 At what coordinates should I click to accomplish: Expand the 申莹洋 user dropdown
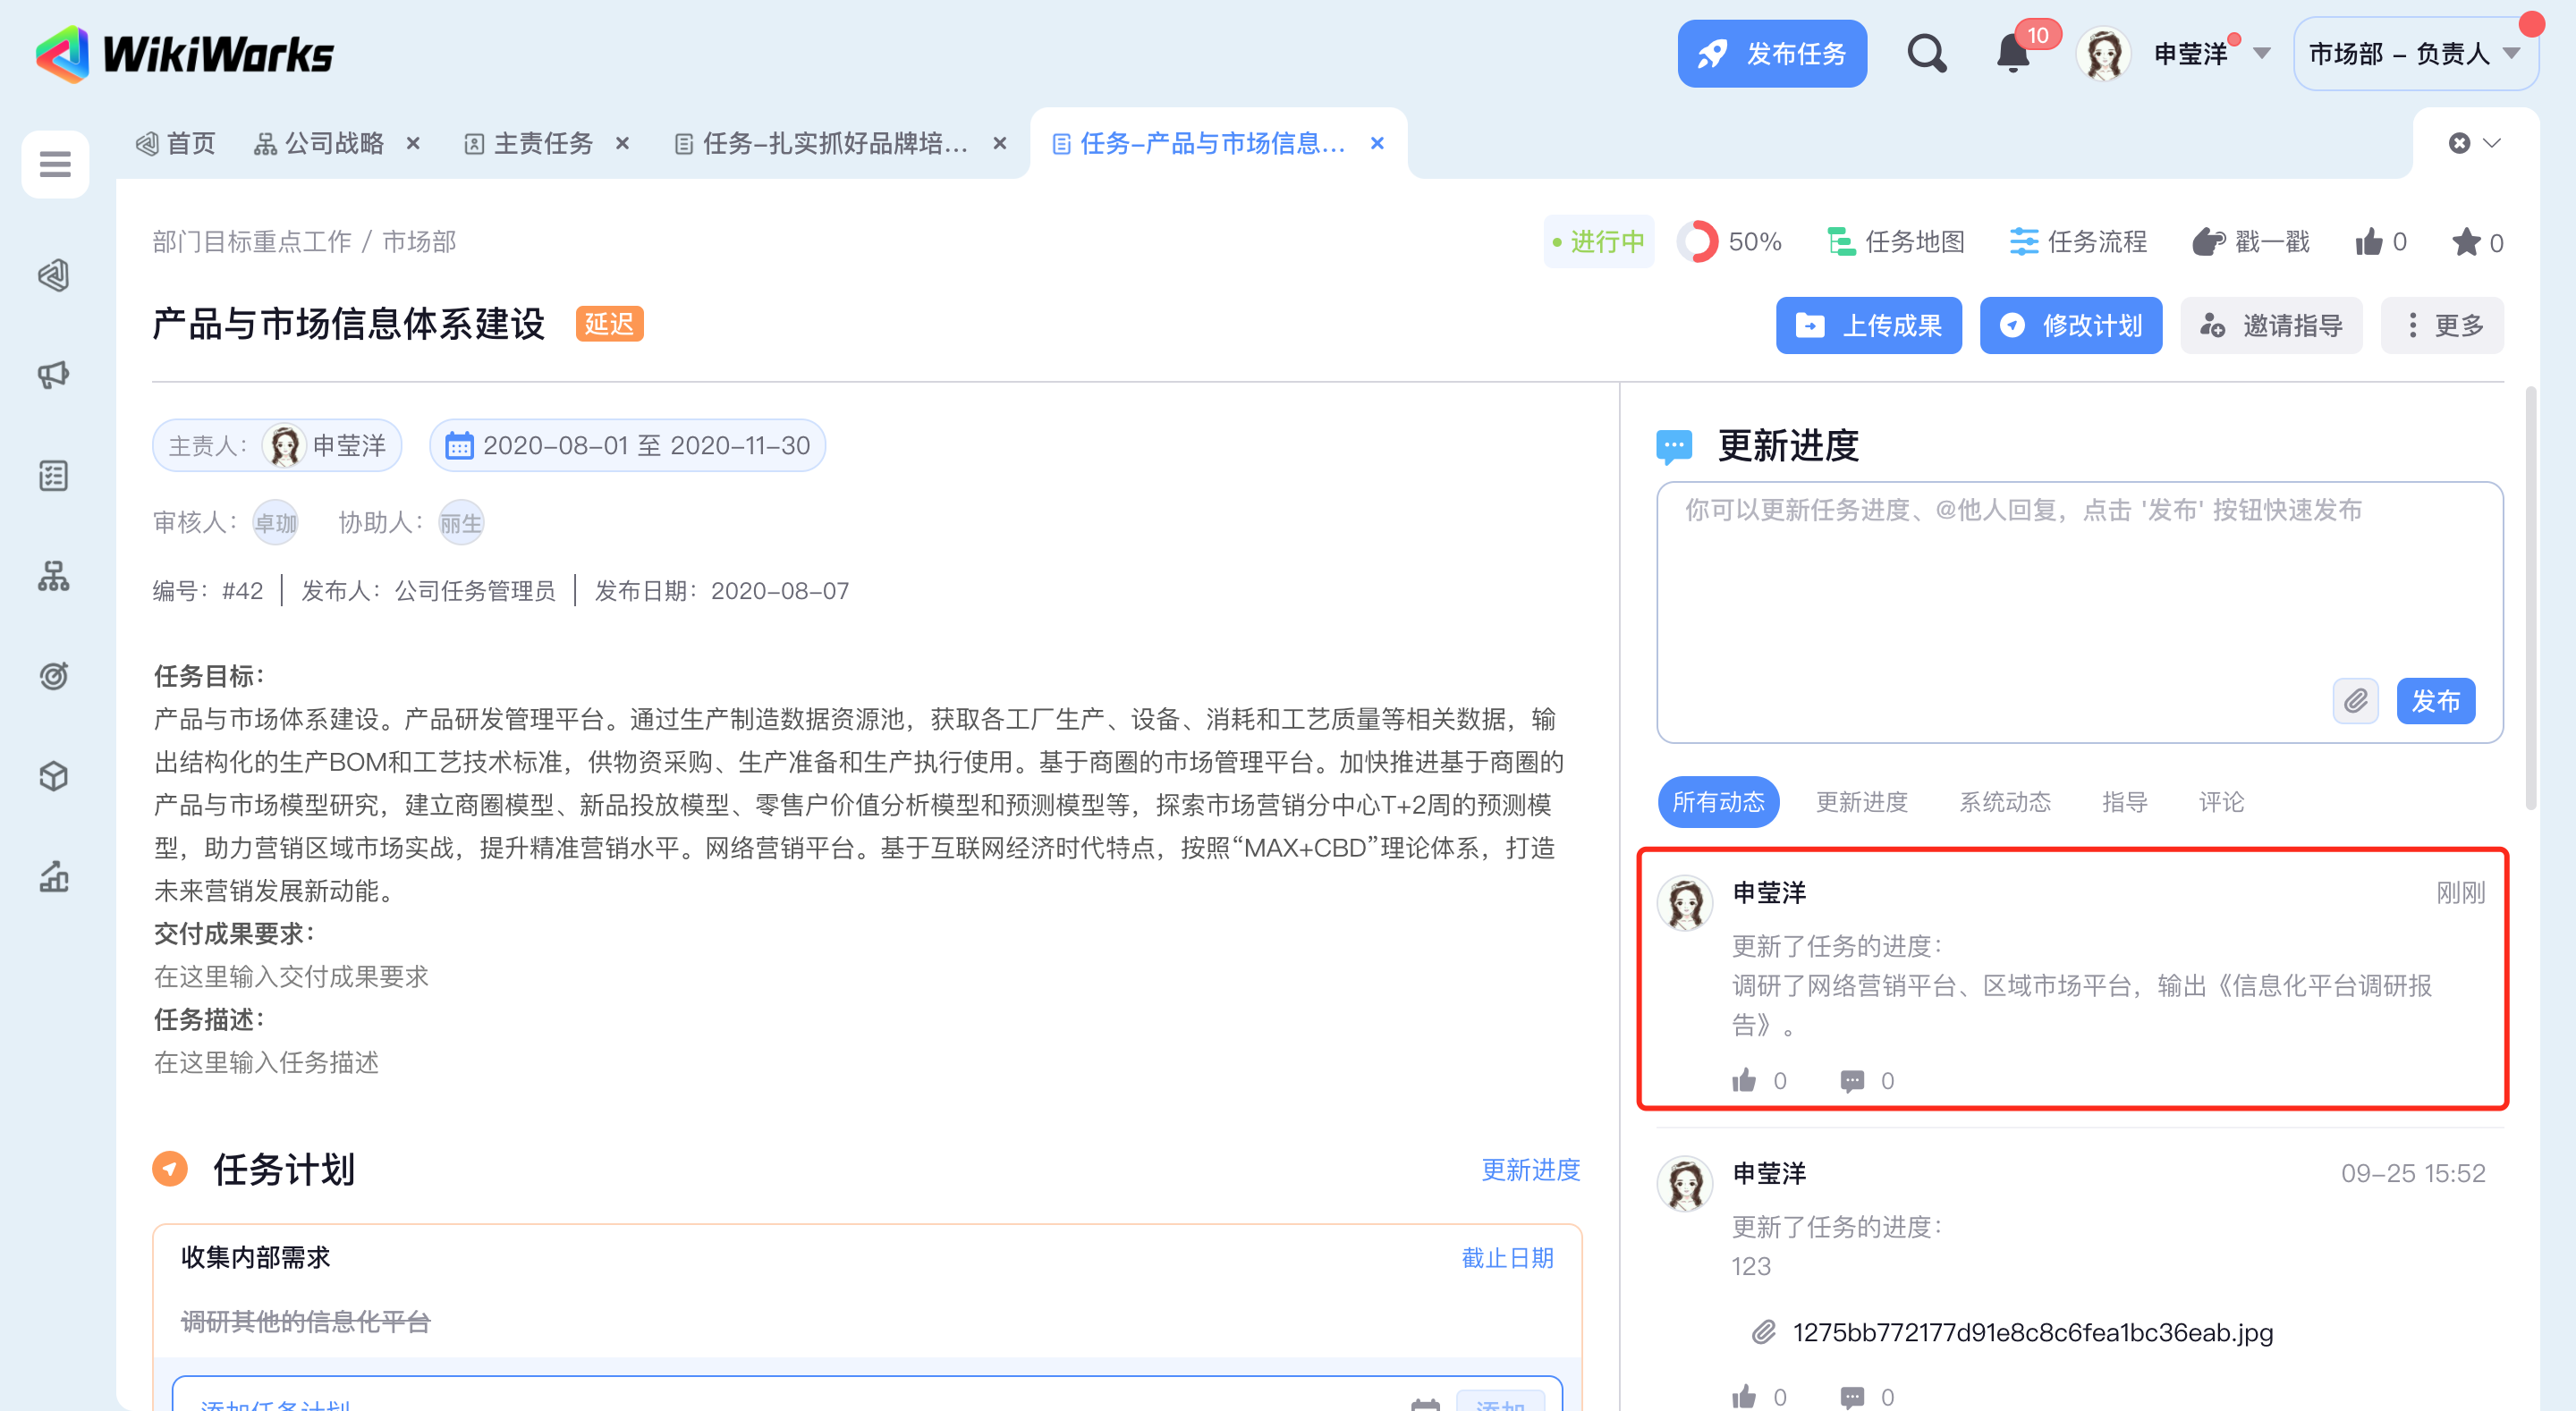click(2262, 54)
